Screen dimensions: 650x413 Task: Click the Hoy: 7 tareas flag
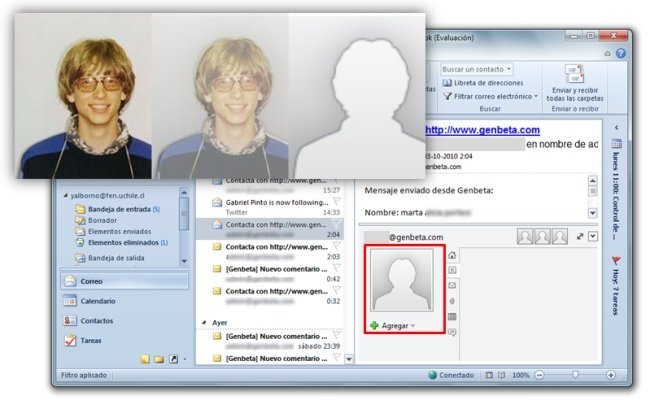(x=616, y=285)
